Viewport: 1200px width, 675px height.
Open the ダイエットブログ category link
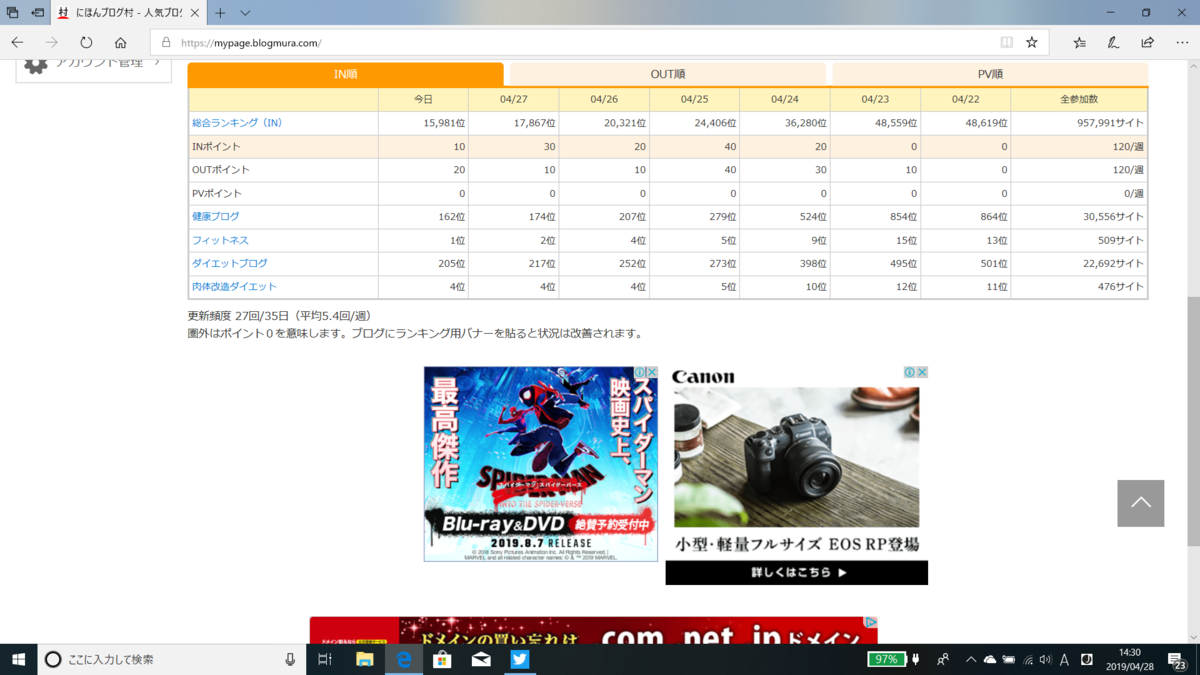pos(229,263)
